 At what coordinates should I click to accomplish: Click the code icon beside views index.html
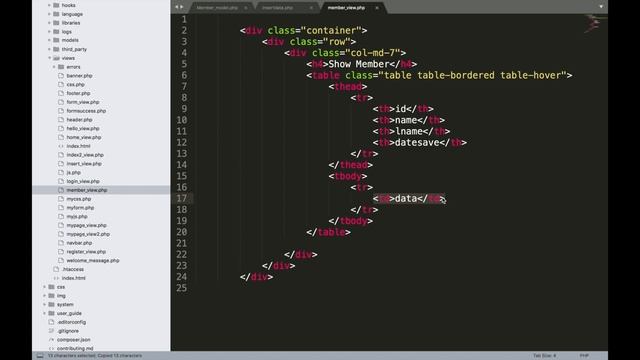pyautogui.click(x=61, y=146)
